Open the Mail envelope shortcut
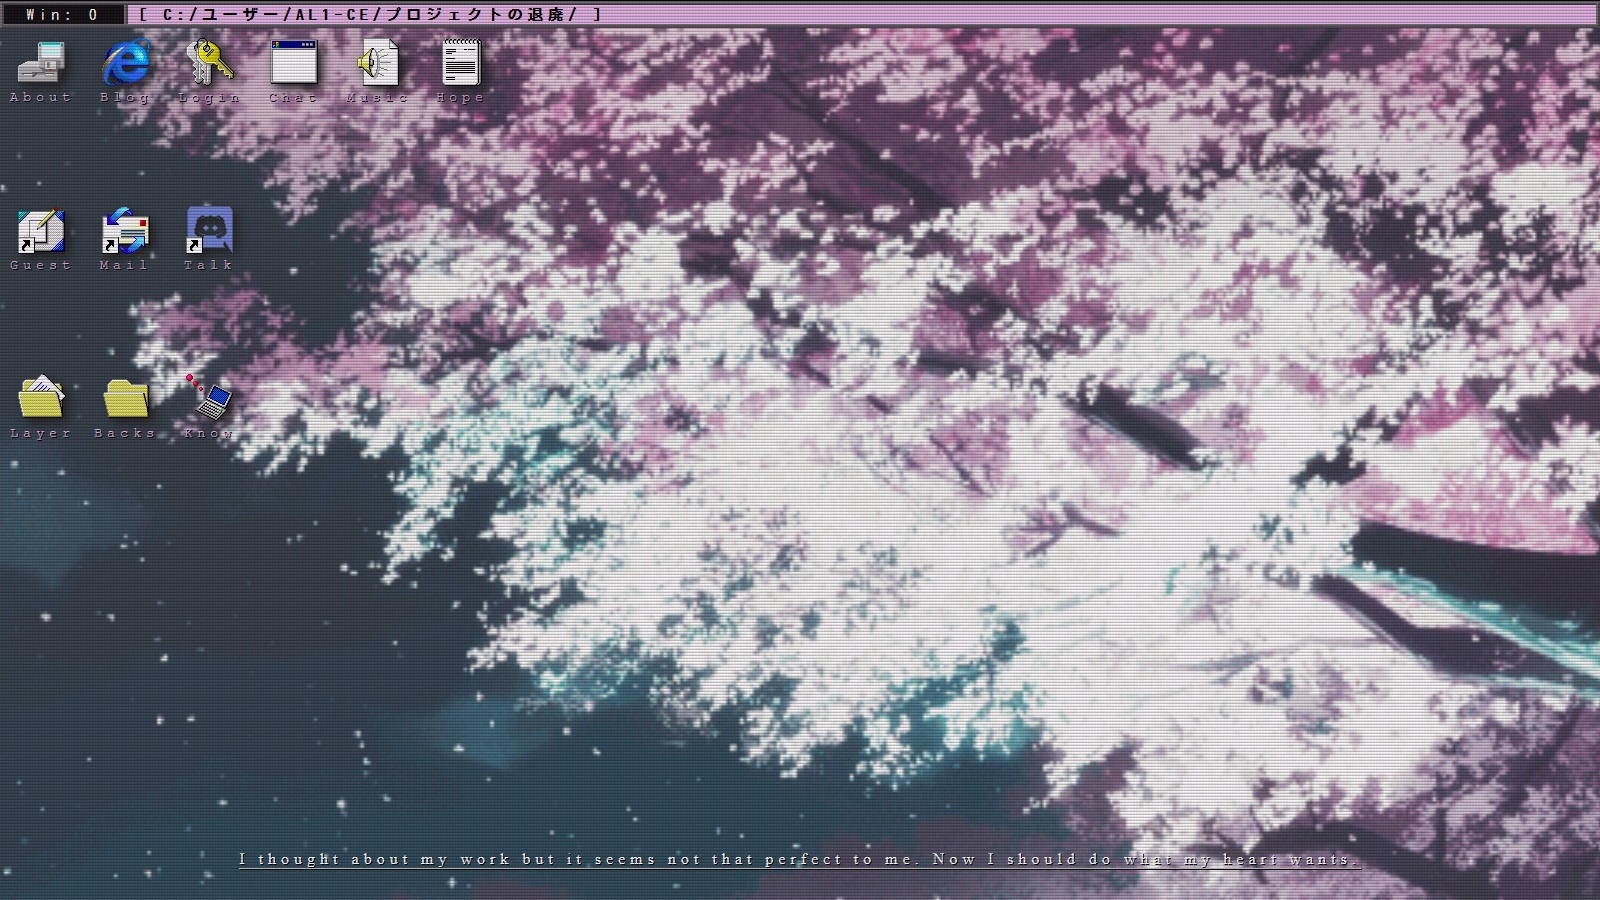Image resolution: width=1600 pixels, height=900 pixels. (126, 231)
